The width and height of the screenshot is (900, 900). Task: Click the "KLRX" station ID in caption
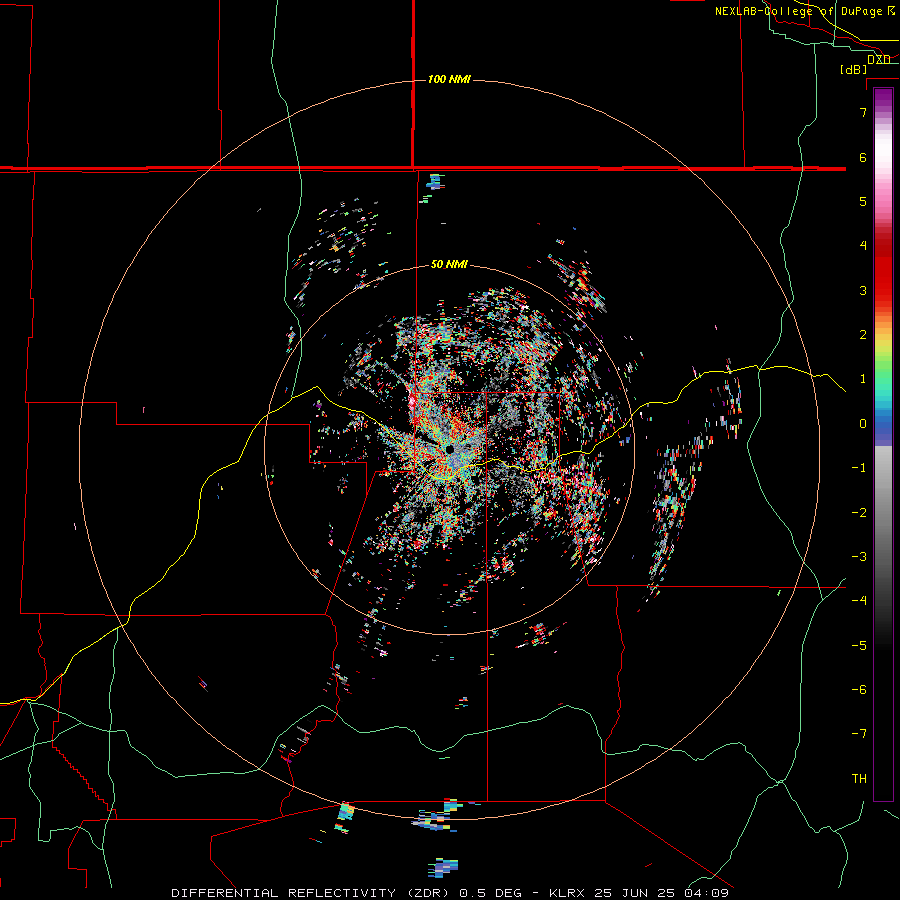click(x=568, y=893)
